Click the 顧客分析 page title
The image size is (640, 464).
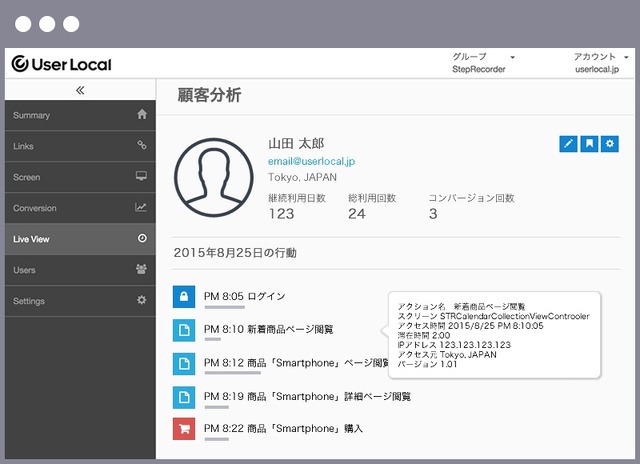[209, 95]
